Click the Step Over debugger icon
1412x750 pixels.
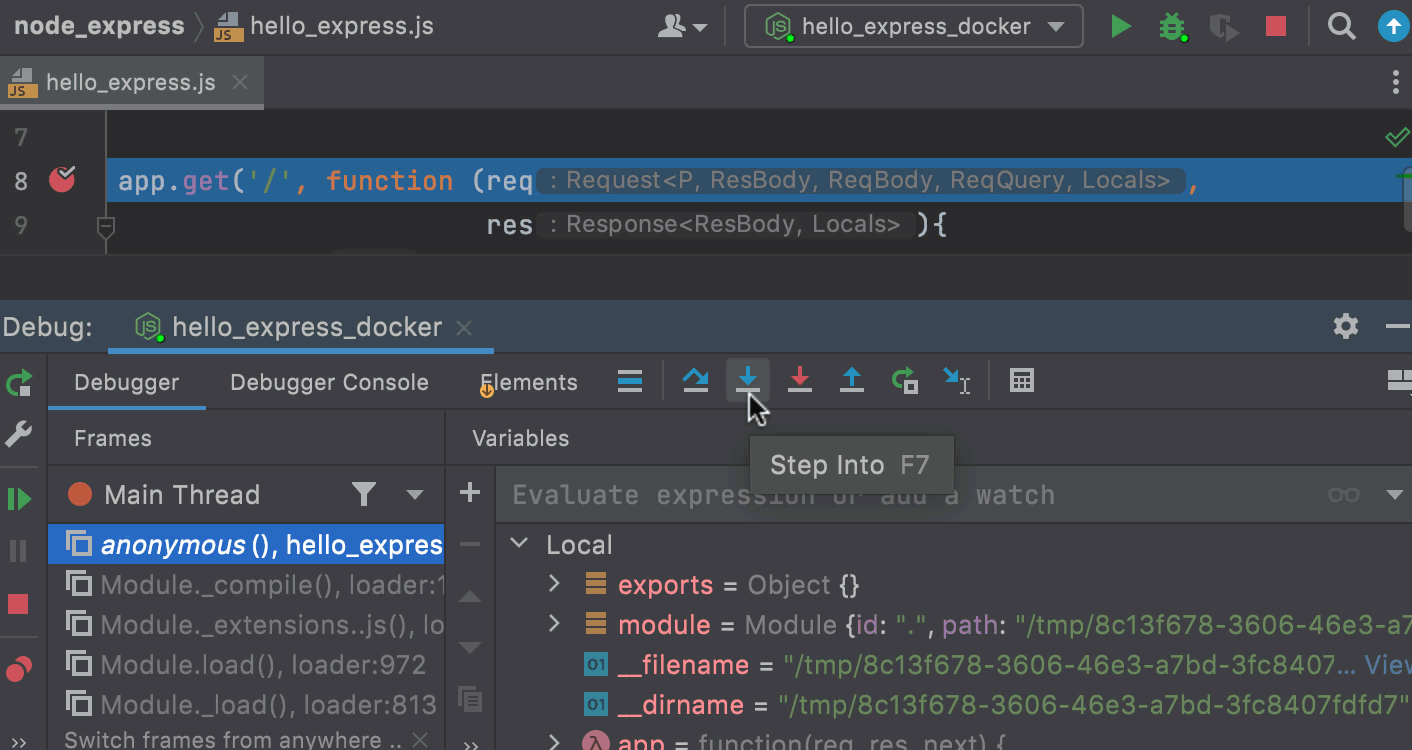tap(695, 381)
